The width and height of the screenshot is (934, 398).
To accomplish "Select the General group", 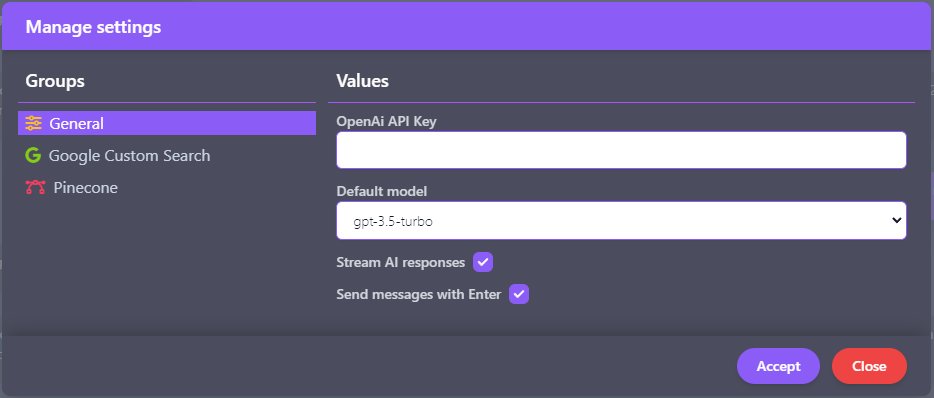I will click(167, 123).
